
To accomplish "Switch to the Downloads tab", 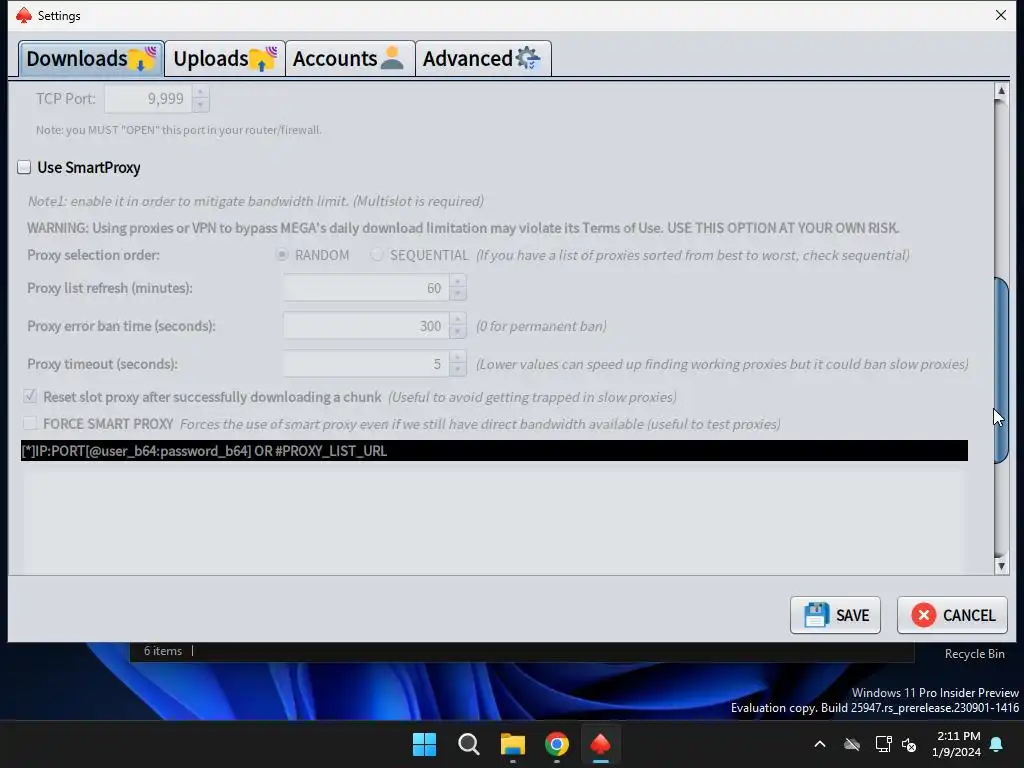I will click(x=91, y=59).
